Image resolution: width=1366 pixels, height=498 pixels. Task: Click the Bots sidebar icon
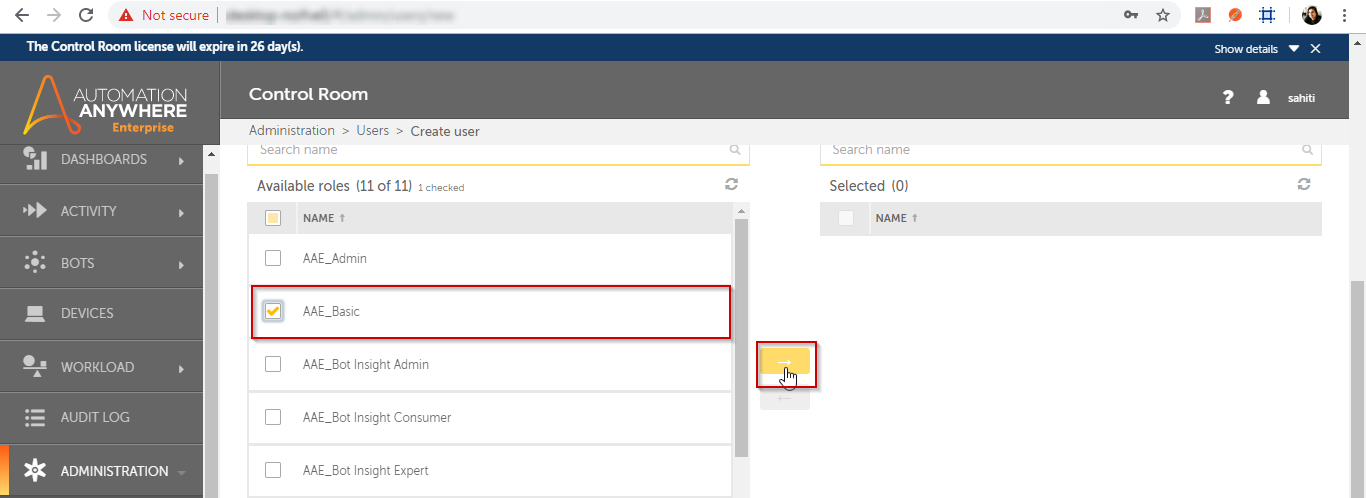pyautogui.click(x=35, y=263)
